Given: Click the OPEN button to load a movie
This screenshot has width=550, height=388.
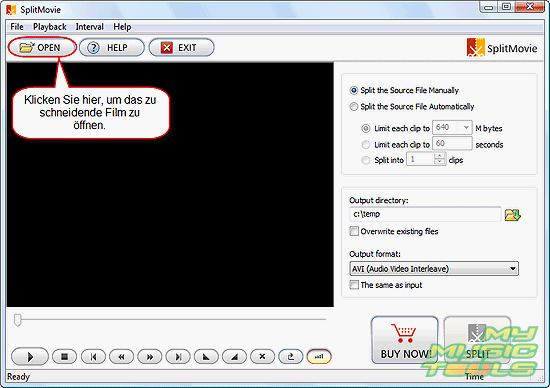Looking at the screenshot, I should tap(42, 47).
